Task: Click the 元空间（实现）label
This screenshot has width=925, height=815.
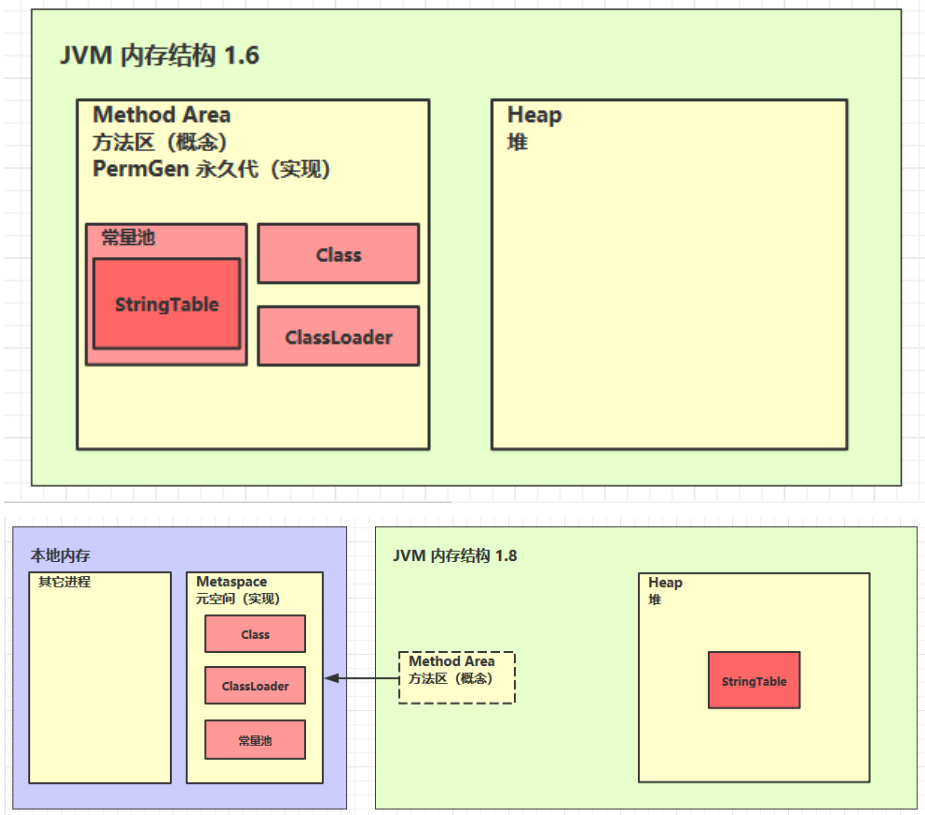Action: tap(237, 599)
